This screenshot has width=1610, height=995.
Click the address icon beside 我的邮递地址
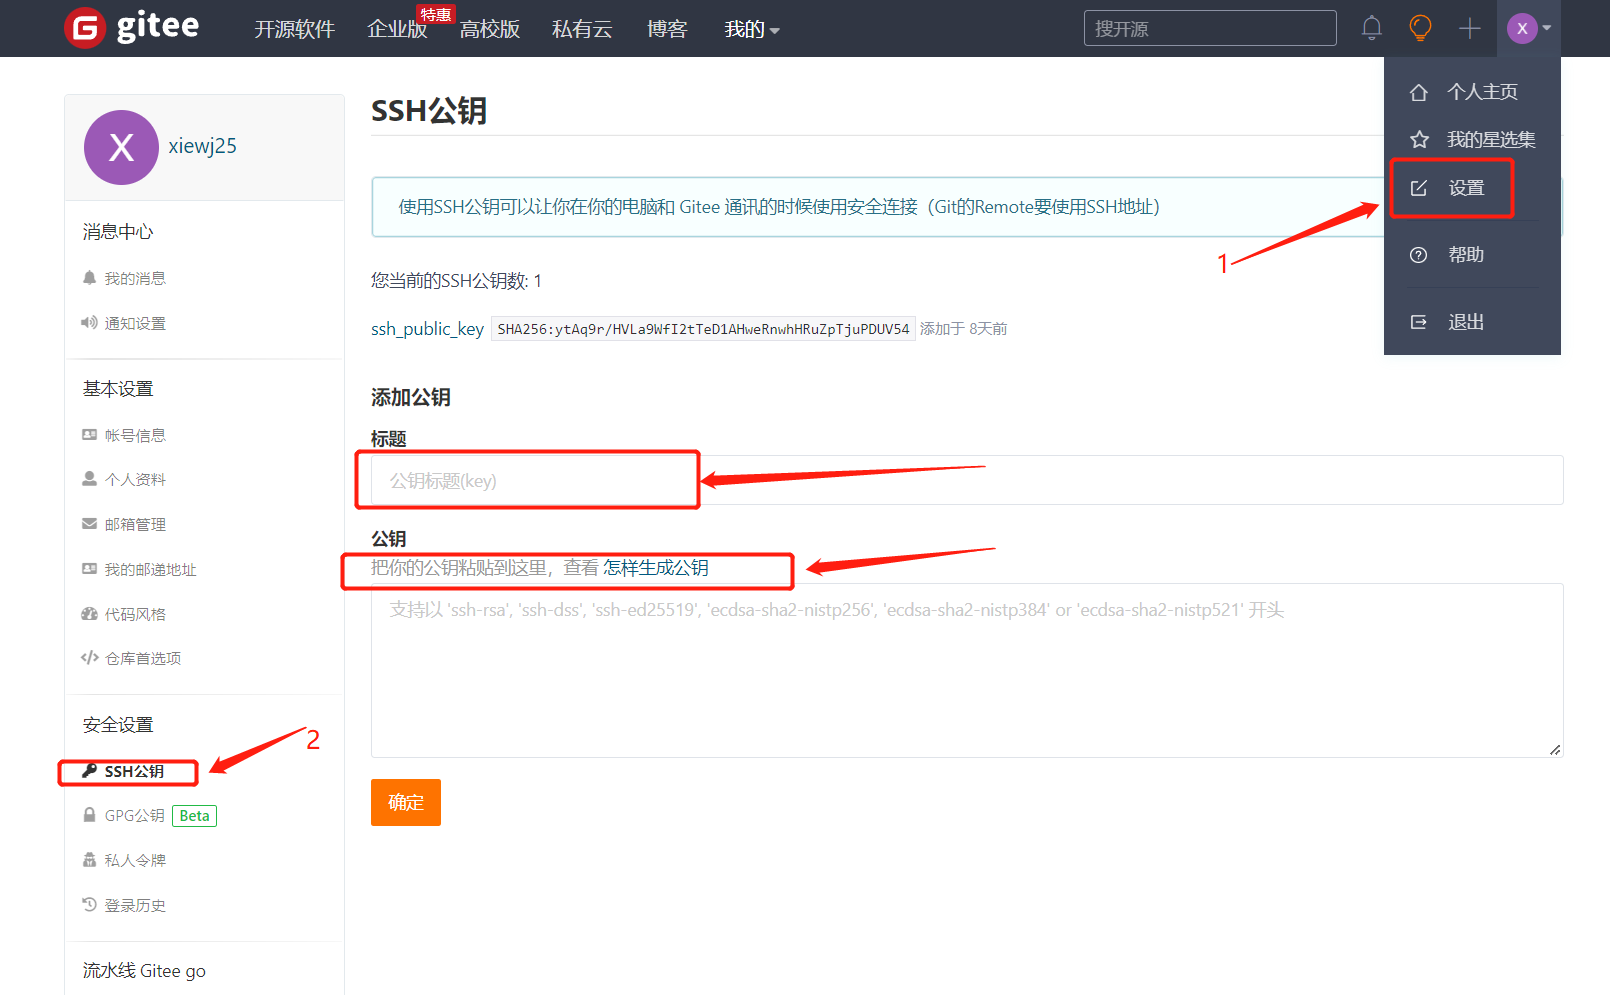click(90, 569)
